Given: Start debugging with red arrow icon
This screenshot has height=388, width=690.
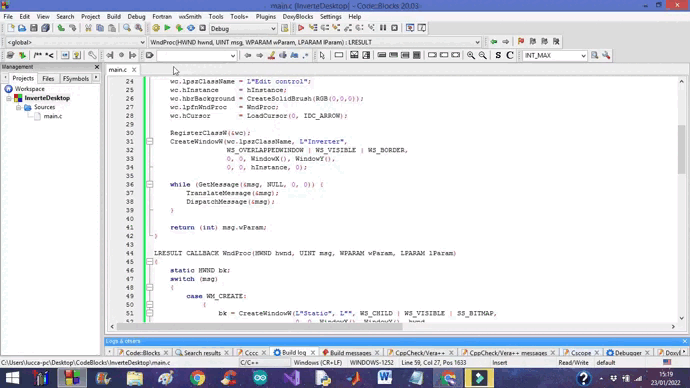Looking at the screenshot, I should click(301, 28).
